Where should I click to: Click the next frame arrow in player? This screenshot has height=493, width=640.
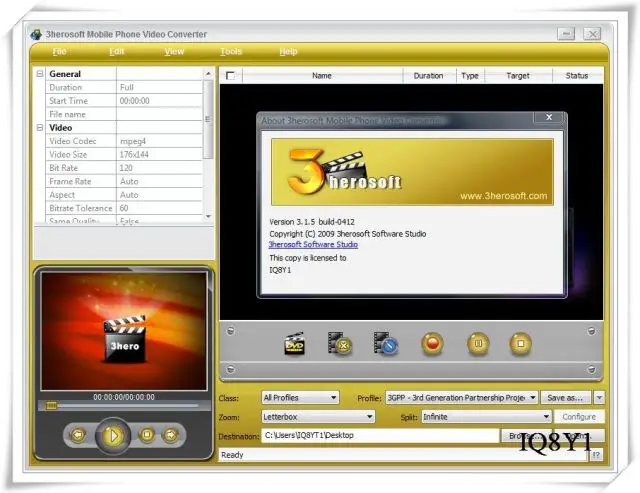(171, 435)
